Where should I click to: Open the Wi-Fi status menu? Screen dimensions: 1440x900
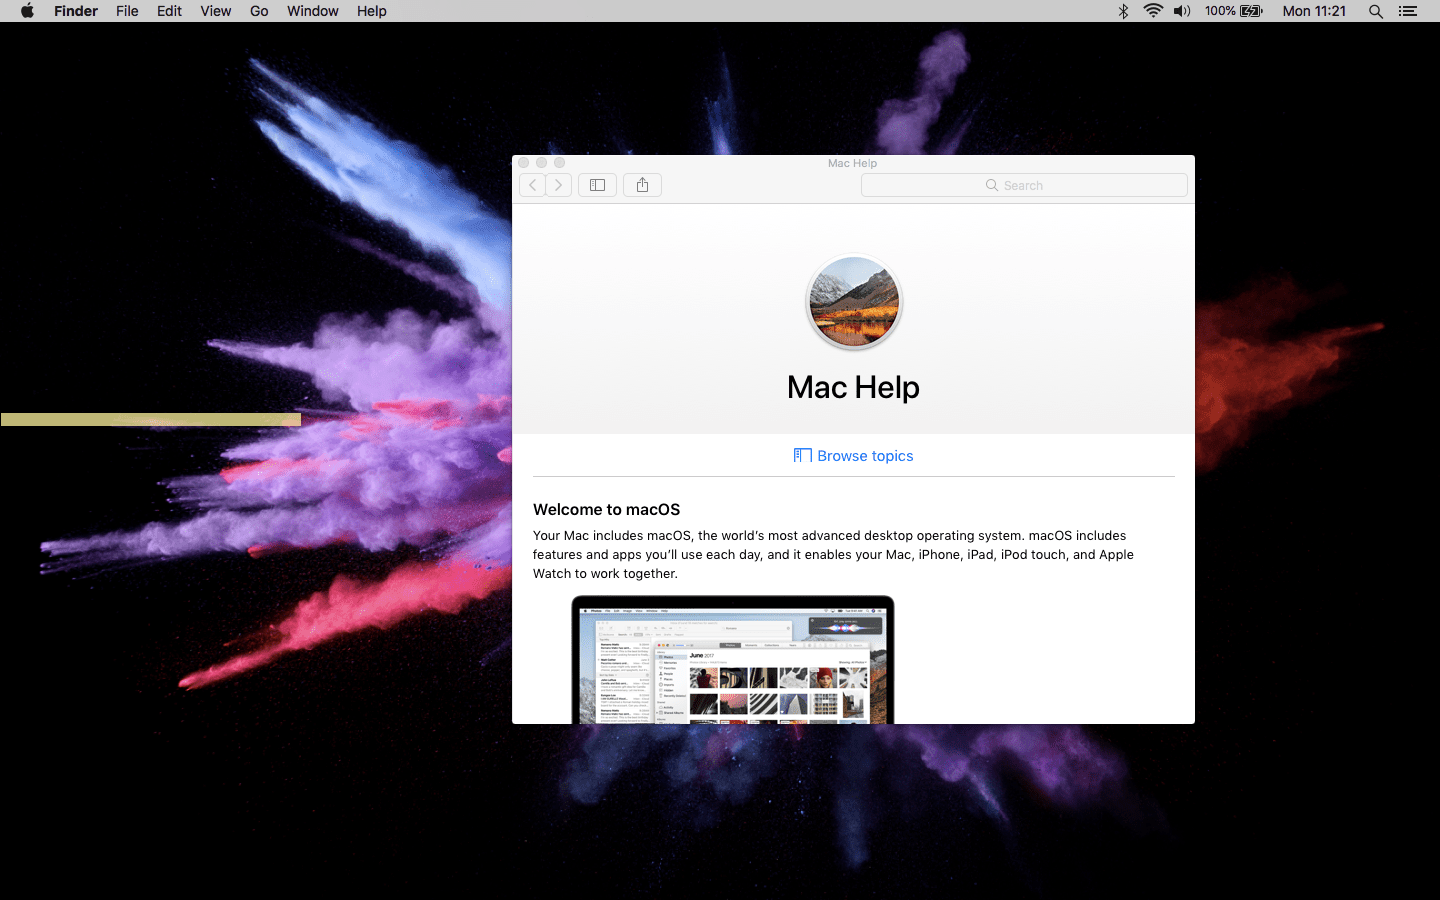[x=1153, y=11]
